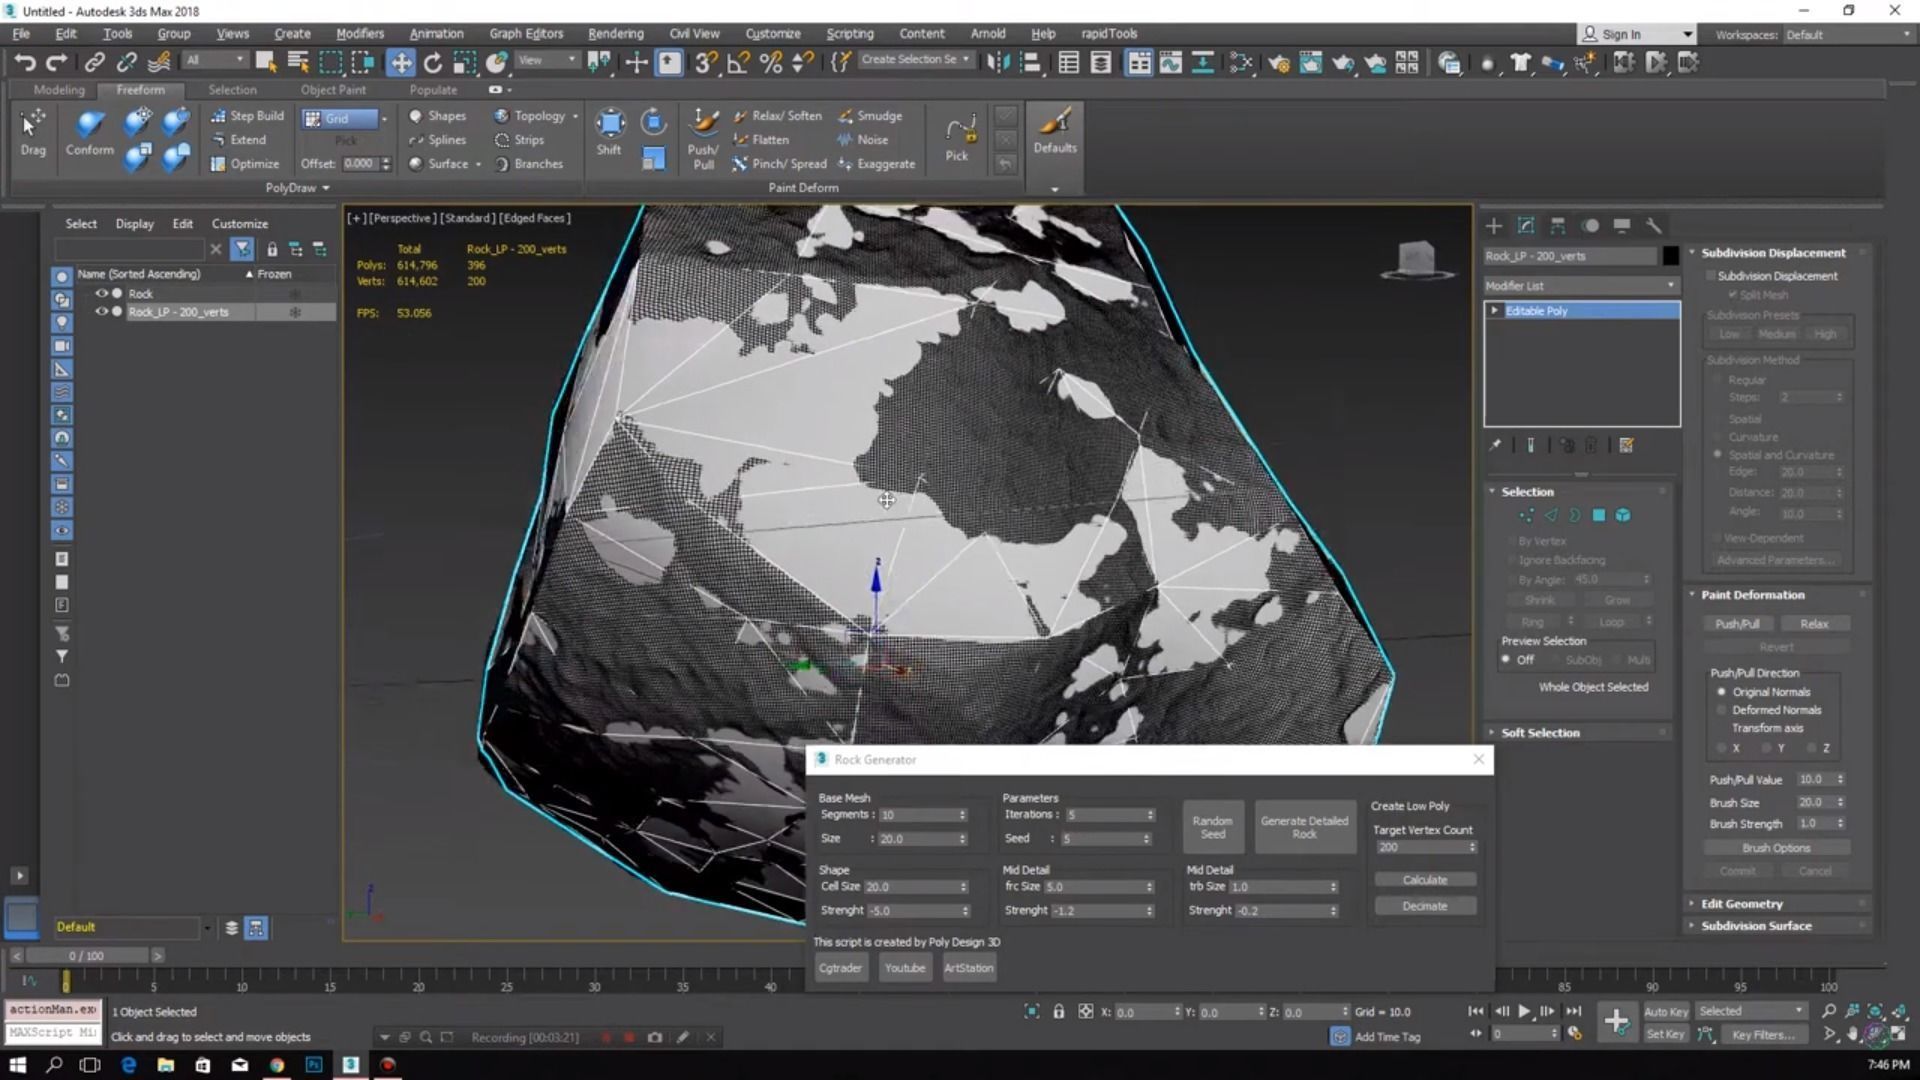Toggle visibility of the Rock object in Scene Explorer

[102, 293]
